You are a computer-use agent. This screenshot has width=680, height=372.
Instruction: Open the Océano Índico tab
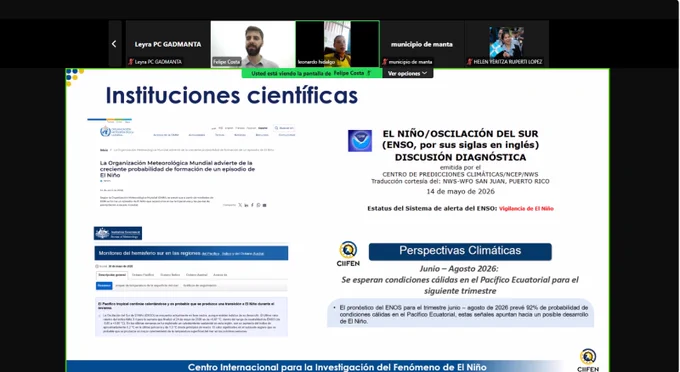pos(170,275)
